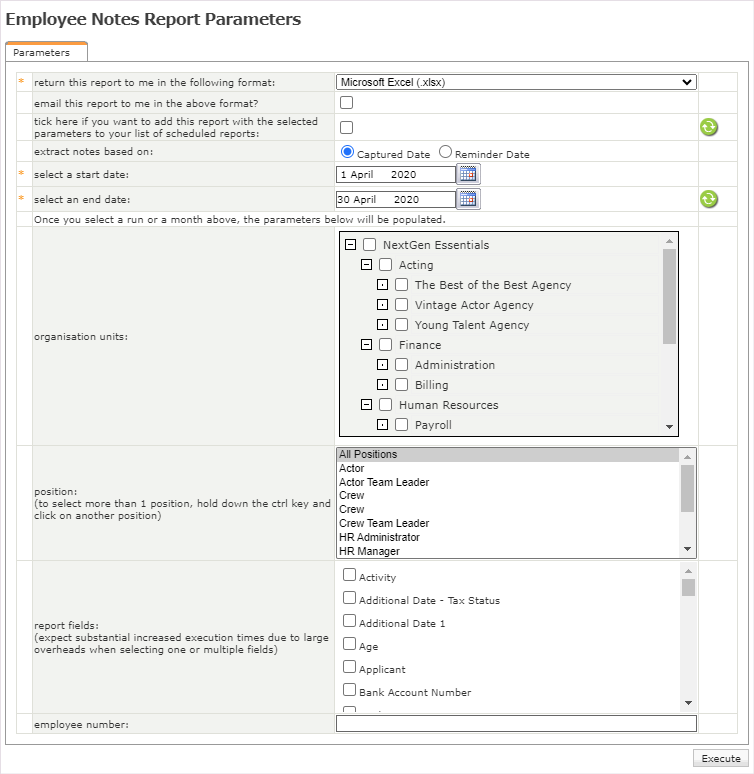Collapse the Acting organisation unit node

[x=366, y=265]
